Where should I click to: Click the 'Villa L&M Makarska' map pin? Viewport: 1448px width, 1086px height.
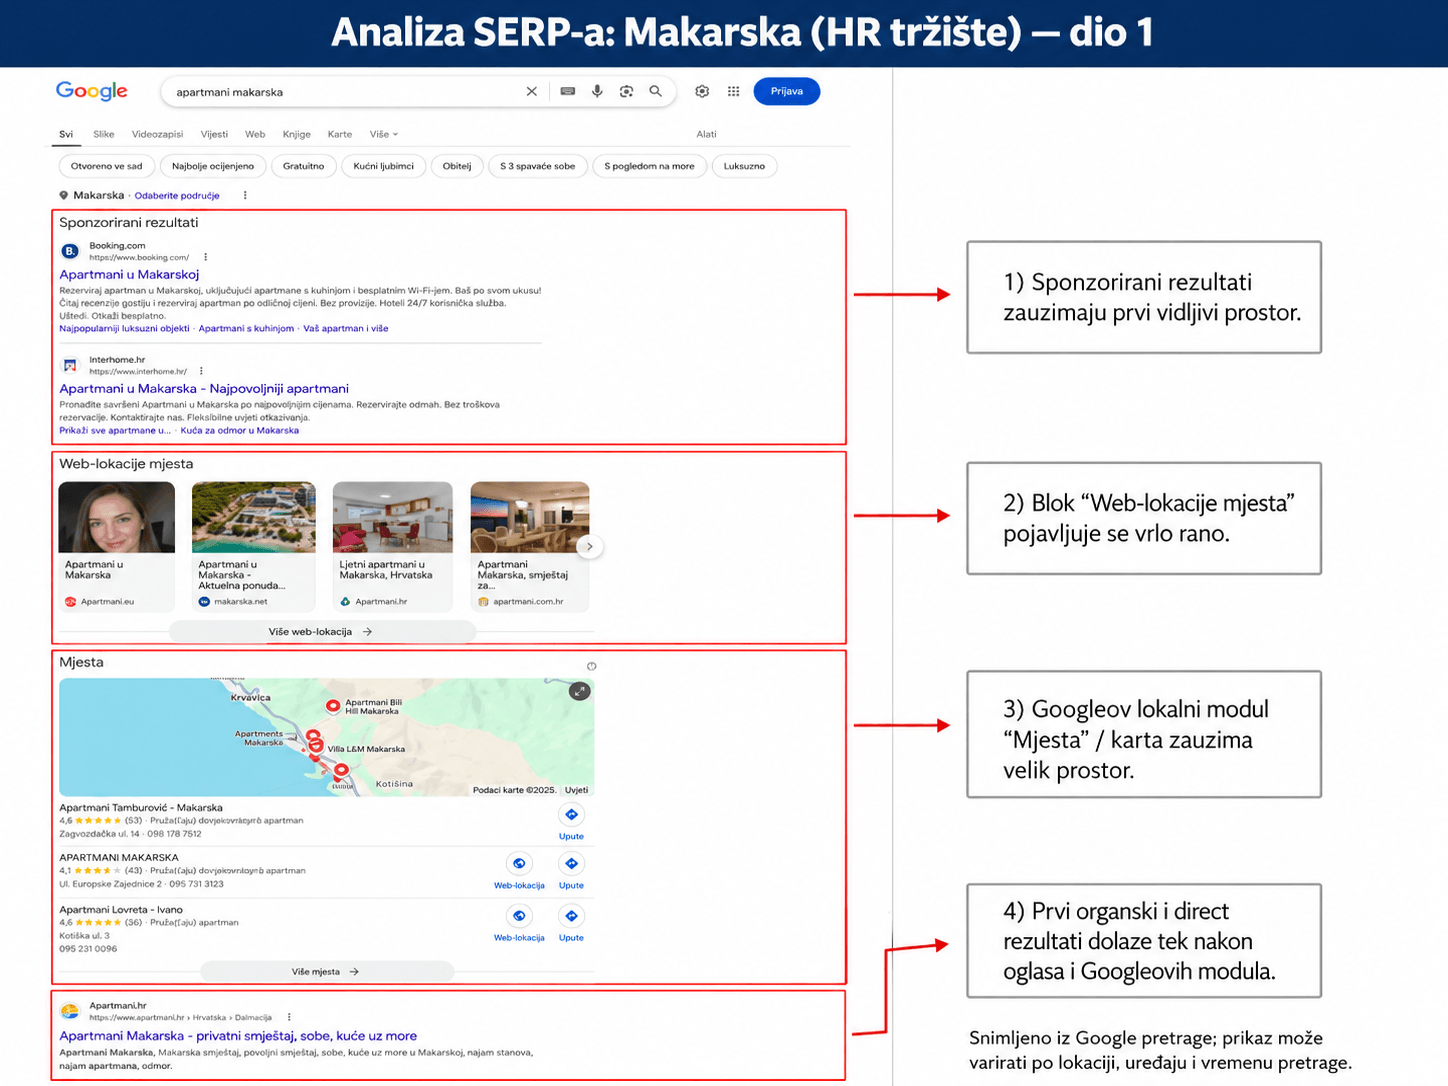[x=315, y=745]
